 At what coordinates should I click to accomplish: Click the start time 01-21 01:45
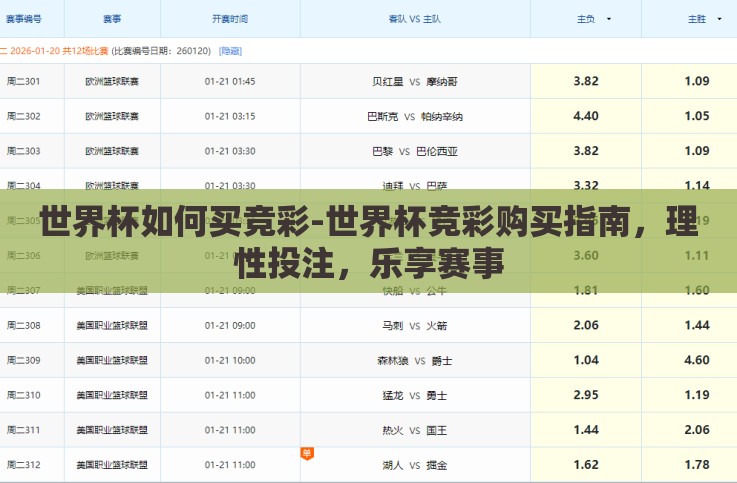point(230,81)
